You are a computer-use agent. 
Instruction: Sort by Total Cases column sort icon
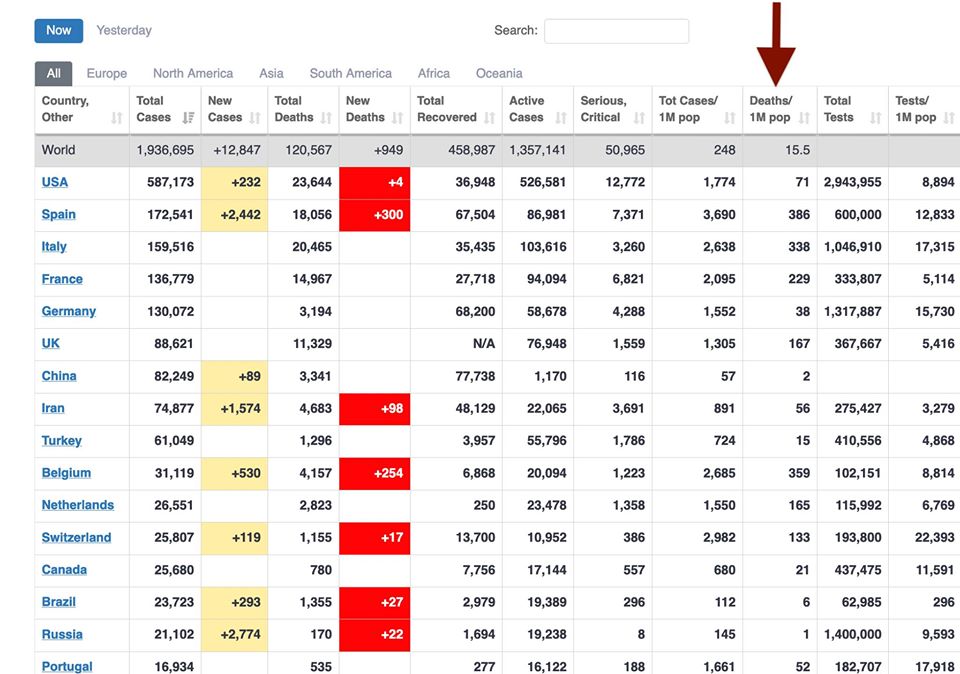click(188, 118)
